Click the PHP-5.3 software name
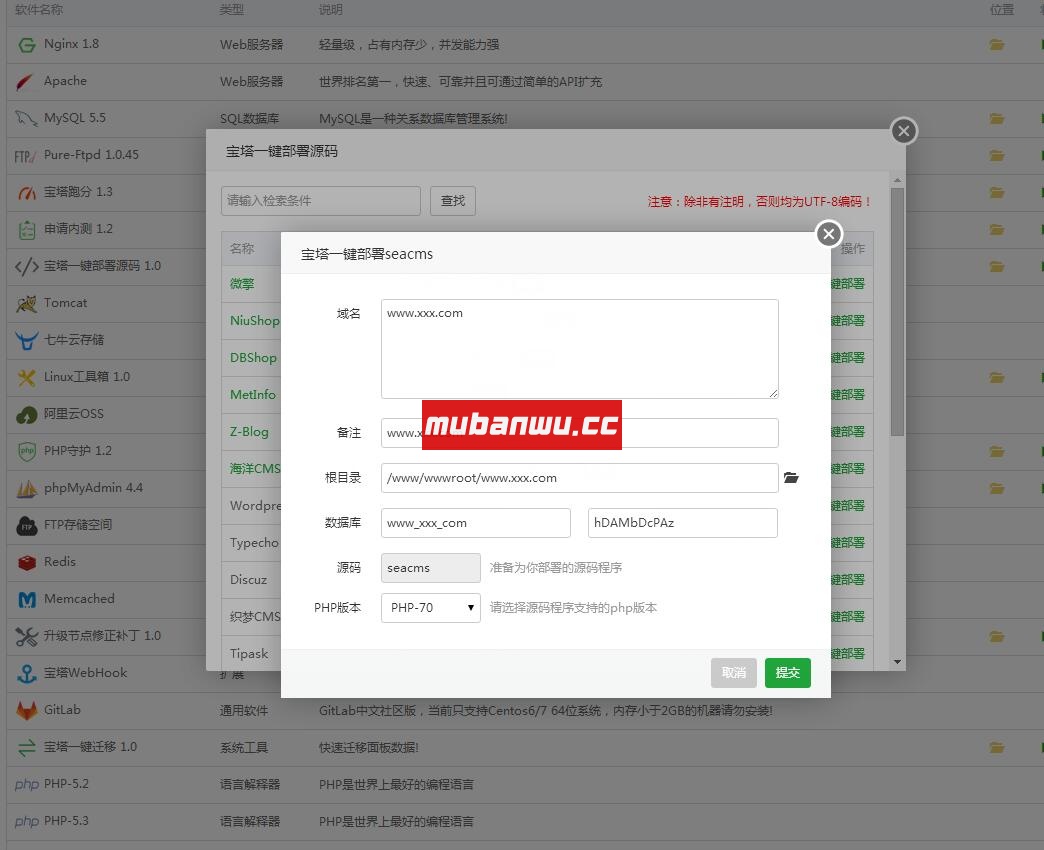 (x=66, y=821)
